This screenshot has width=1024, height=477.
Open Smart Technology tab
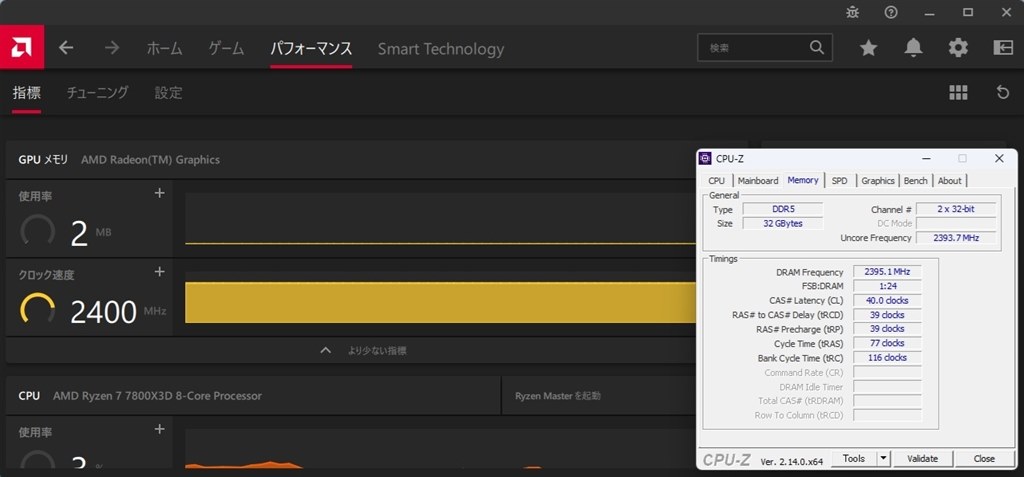441,49
